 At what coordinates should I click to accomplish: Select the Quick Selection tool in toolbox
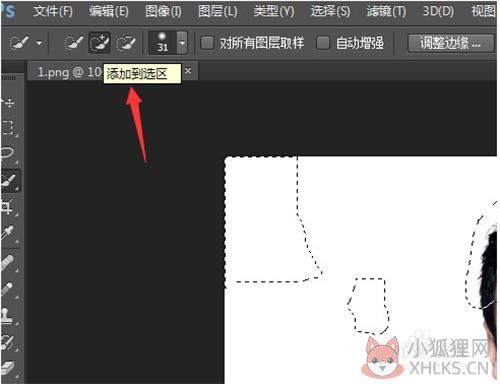point(10,180)
